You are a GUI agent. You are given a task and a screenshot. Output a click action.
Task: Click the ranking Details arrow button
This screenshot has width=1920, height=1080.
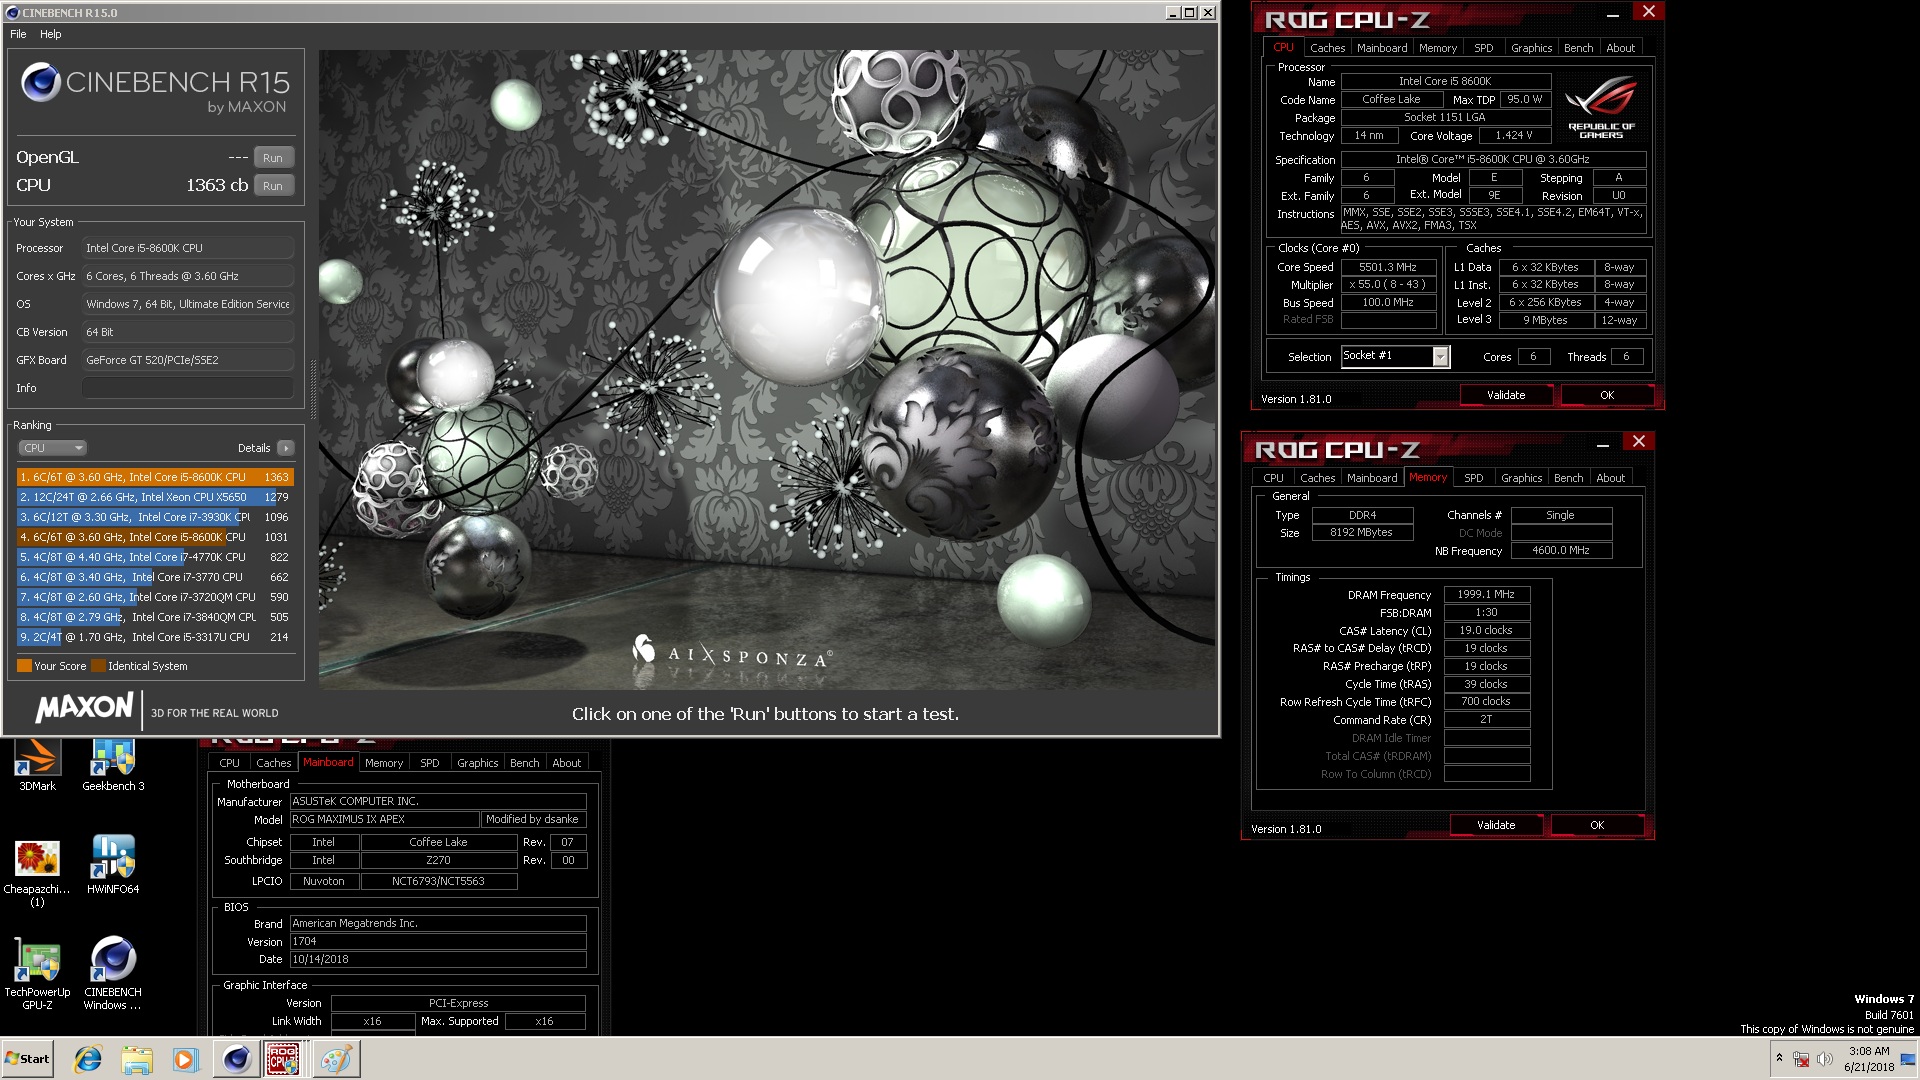click(286, 448)
